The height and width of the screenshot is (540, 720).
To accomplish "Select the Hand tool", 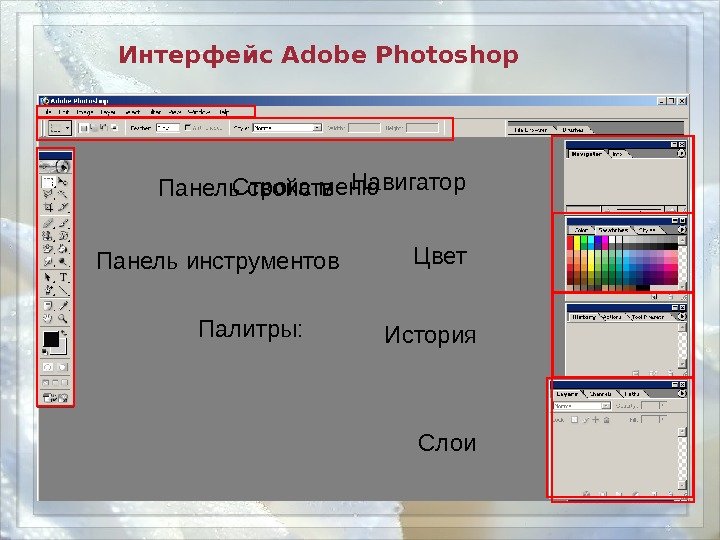I will pyautogui.click(x=48, y=318).
